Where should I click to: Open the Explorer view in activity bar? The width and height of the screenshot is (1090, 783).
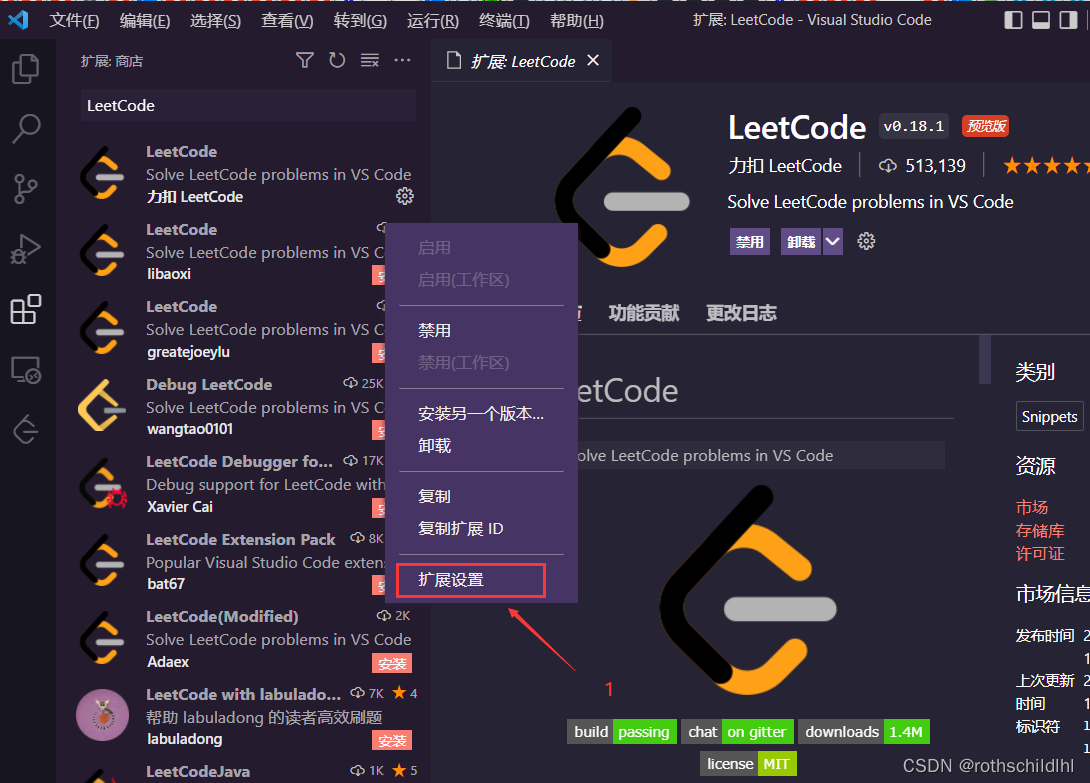(26, 69)
